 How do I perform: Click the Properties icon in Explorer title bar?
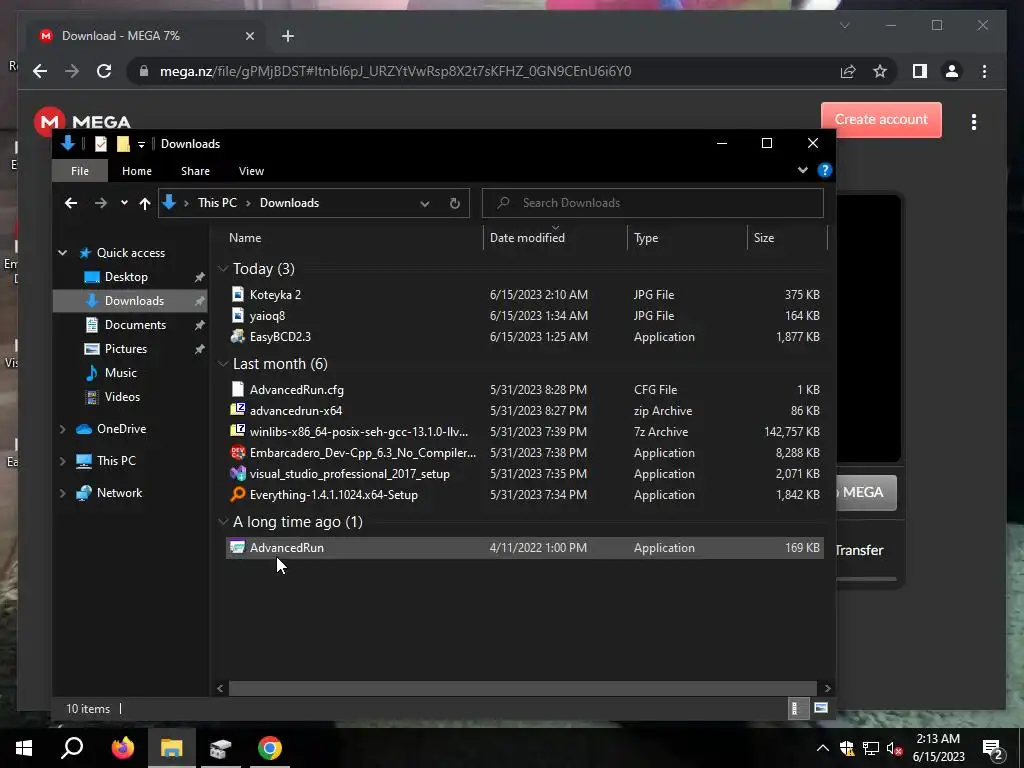[101, 144]
